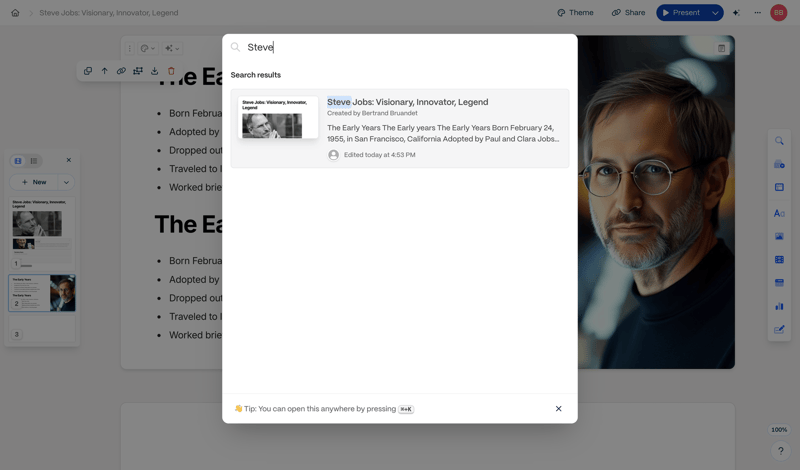Viewport: 800px width, 470px height.
Task: Click the Share button
Action: point(628,13)
